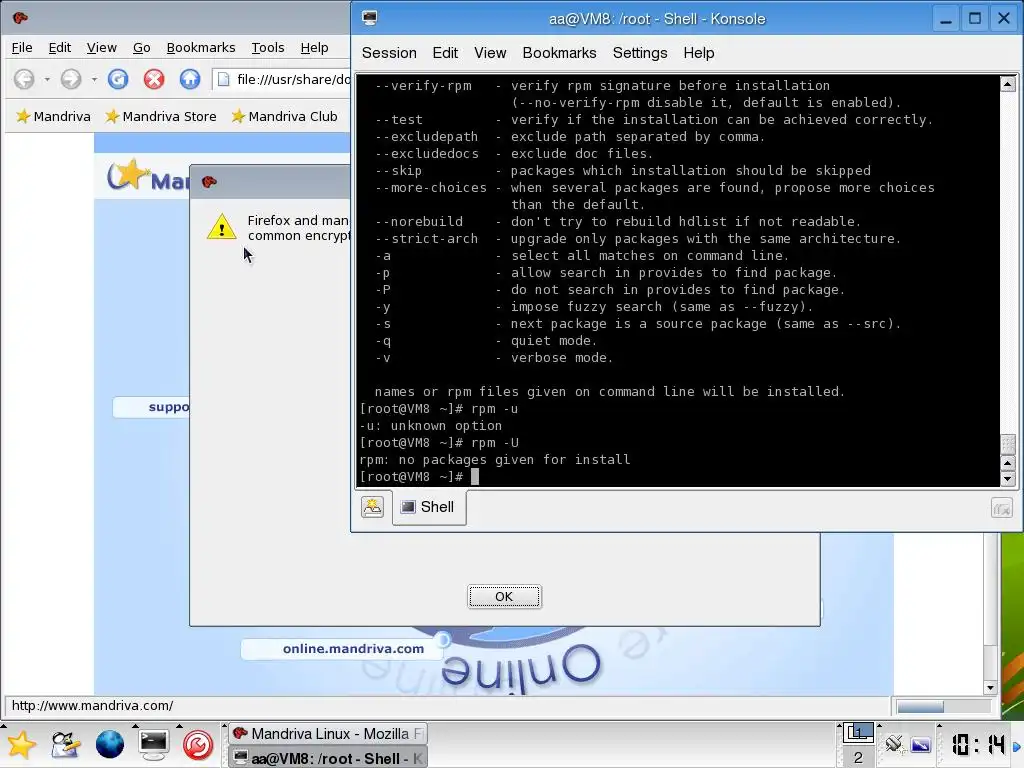Click the 'rpm -U' command line text
Image resolution: width=1024 pixels, height=768 pixels.
[494, 443]
